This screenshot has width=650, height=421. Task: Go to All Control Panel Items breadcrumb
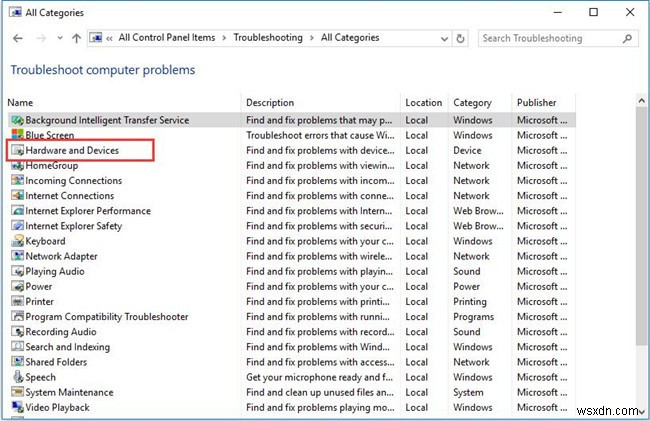tap(167, 38)
